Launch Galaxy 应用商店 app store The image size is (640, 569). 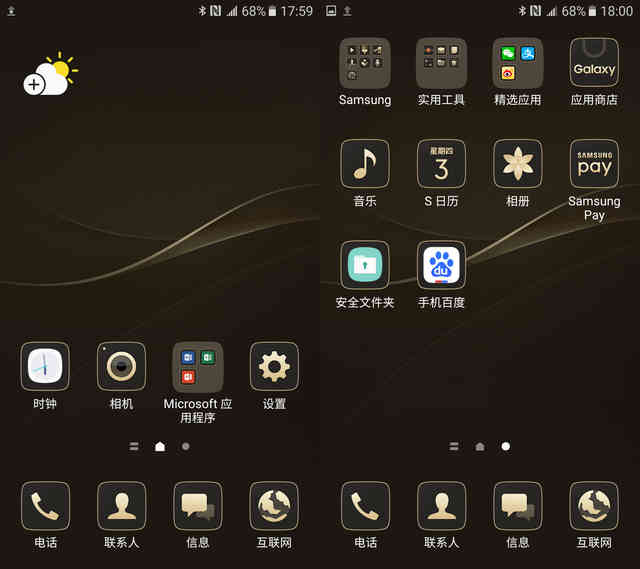[x=594, y=62]
